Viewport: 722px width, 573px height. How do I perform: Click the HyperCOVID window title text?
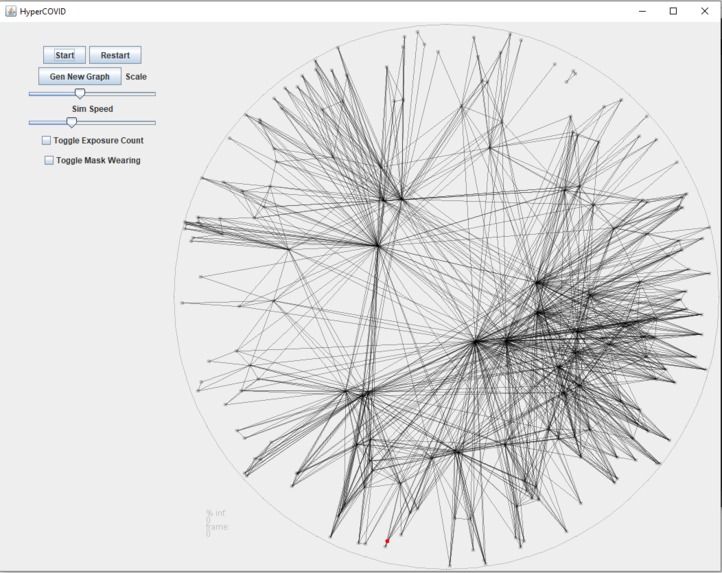[43, 12]
